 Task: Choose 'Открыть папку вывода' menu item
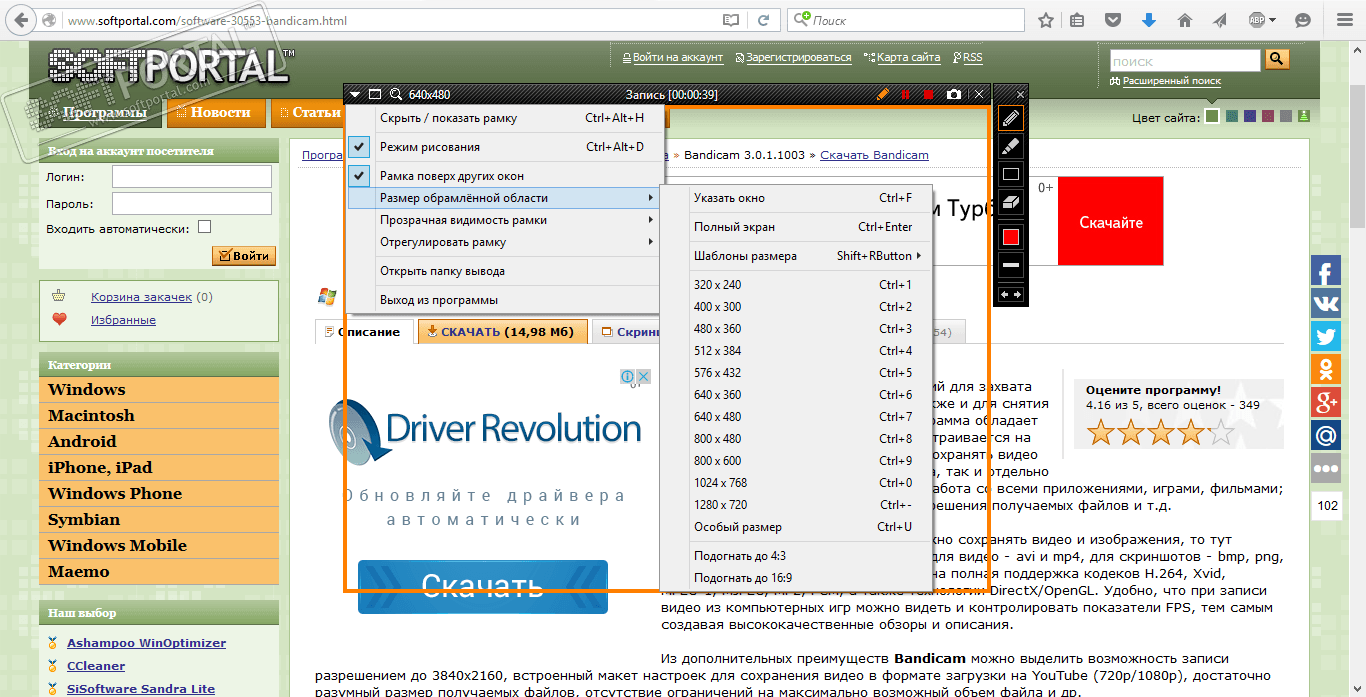tap(505, 271)
